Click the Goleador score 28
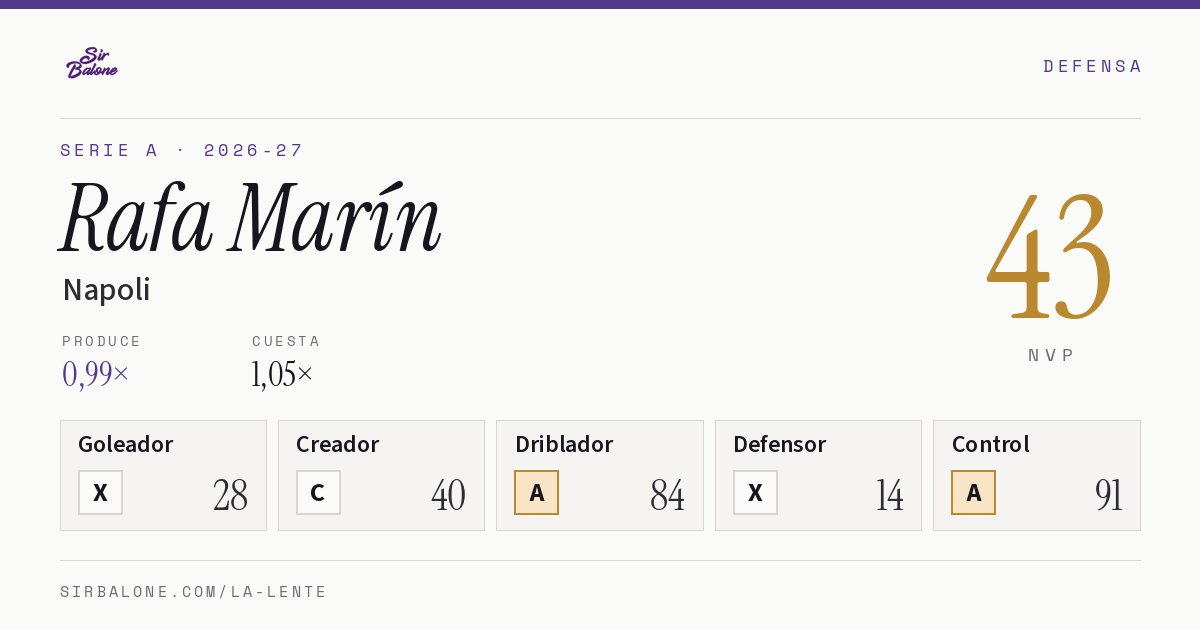Viewport: 1200px width, 630px height. click(x=230, y=494)
